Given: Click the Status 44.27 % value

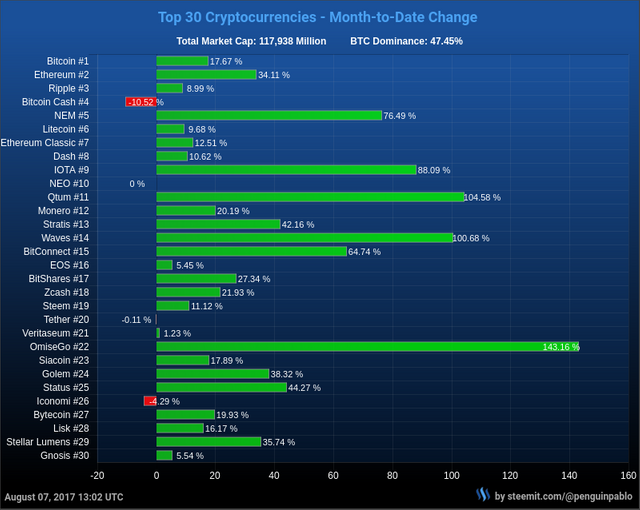Looking at the screenshot, I should point(304,388).
